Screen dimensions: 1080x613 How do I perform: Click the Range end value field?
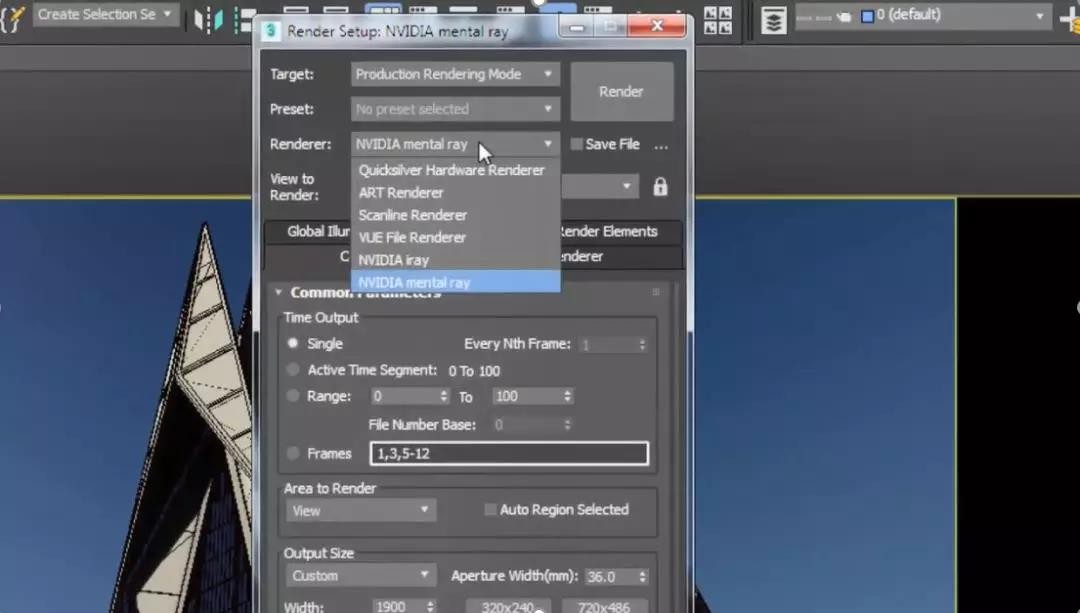click(527, 396)
